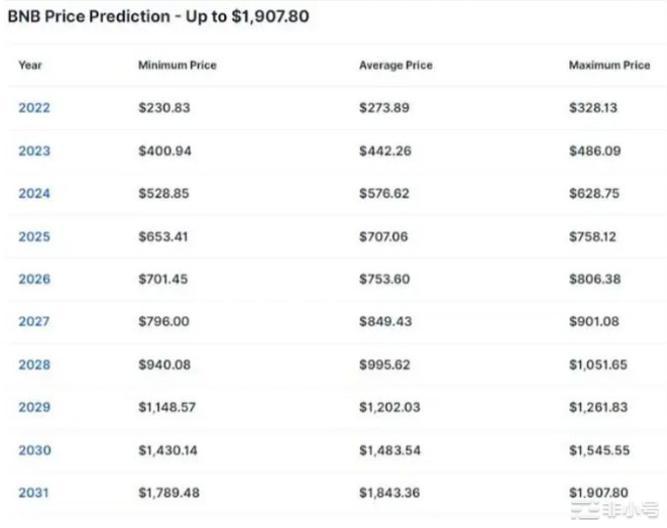Viewport: 667px width, 528px height.
Task: Click the Year column header
Action: coord(30,65)
